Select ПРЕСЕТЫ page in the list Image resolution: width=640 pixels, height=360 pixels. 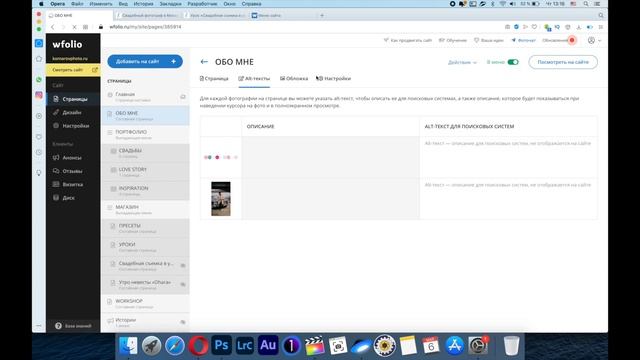point(145,228)
